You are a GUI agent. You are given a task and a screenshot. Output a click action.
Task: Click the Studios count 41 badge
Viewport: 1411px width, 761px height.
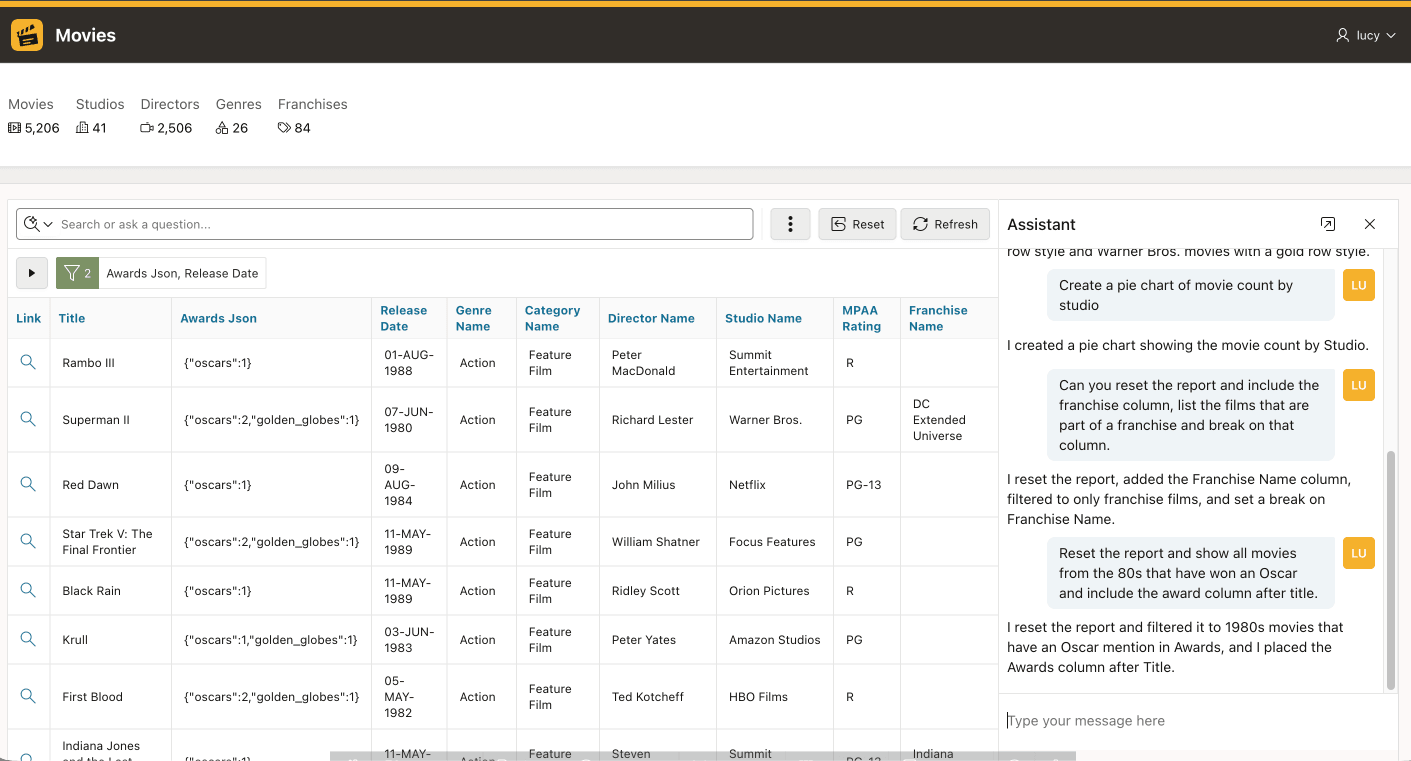[91, 128]
